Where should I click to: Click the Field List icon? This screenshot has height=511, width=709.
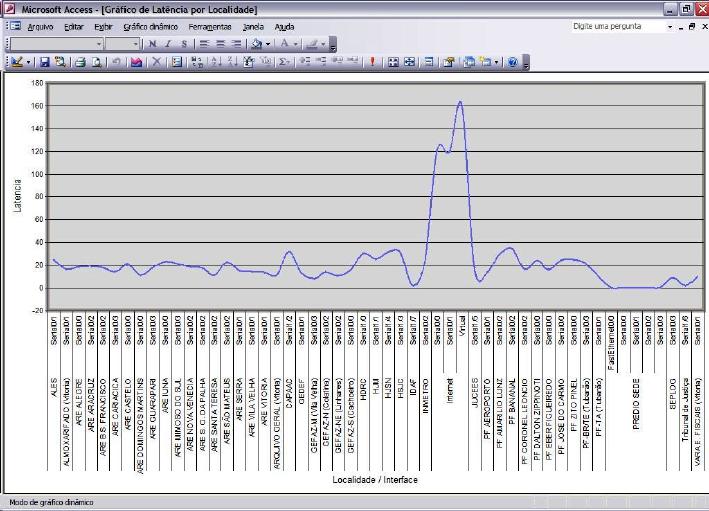pos(428,62)
